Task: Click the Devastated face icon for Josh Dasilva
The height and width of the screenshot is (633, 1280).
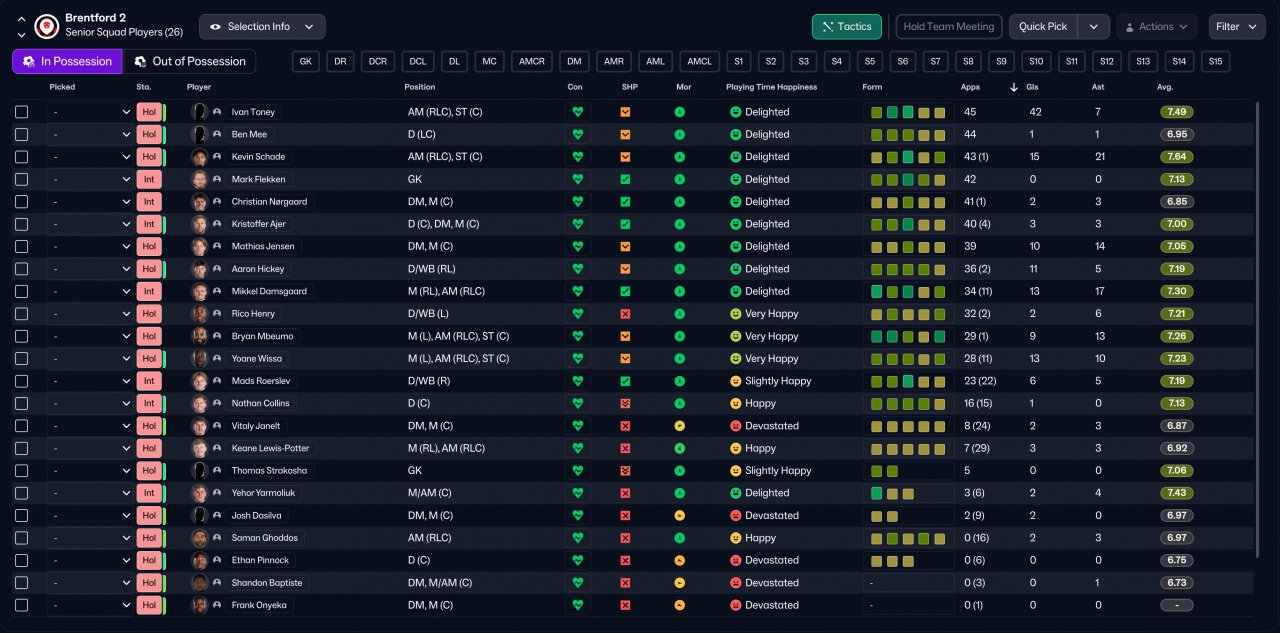Action: click(735, 516)
